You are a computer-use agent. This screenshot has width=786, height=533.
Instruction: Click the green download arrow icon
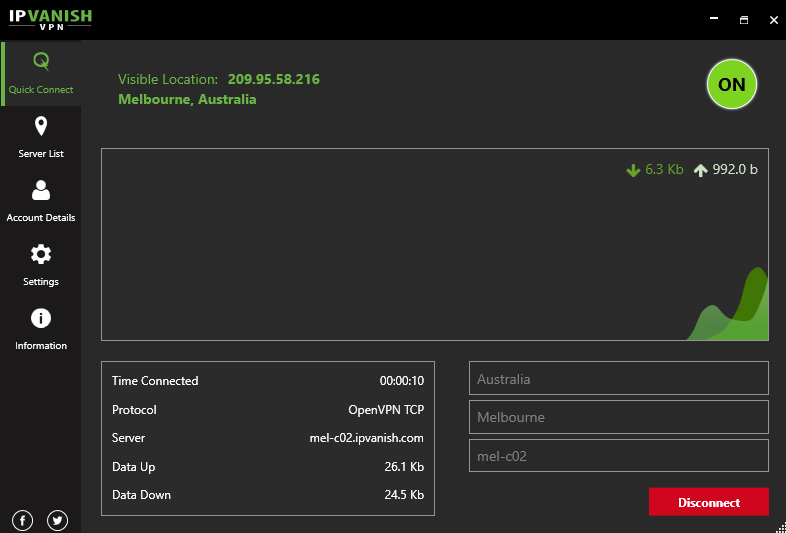click(x=632, y=170)
